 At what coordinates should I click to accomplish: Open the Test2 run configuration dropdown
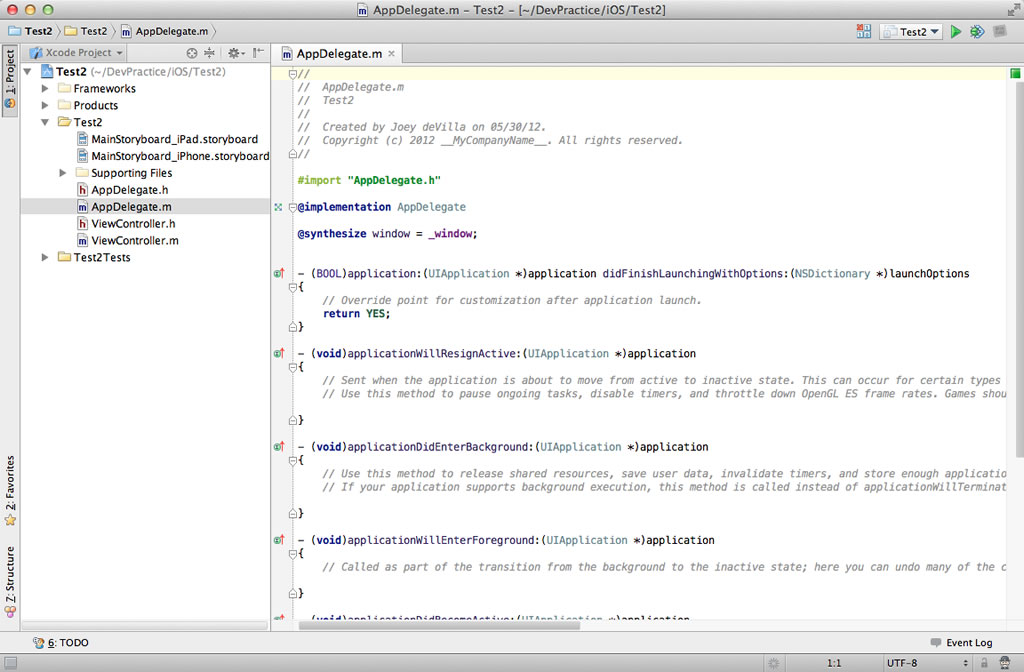click(911, 31)
